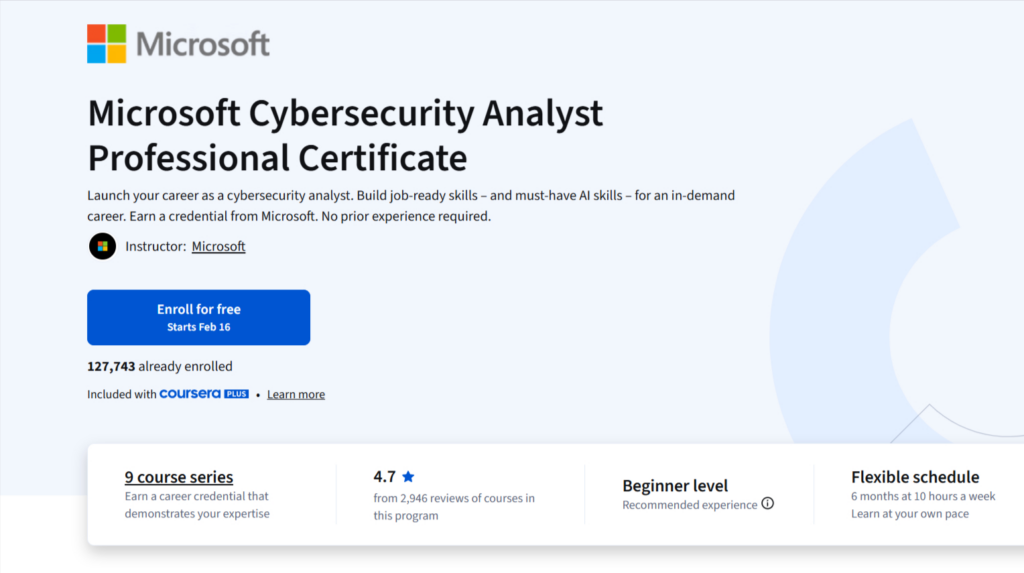Viewport: 1024px width, 573px height.
Task: Click the Microsoft wordmark beside the top logo
Action: tap(203, 45)
